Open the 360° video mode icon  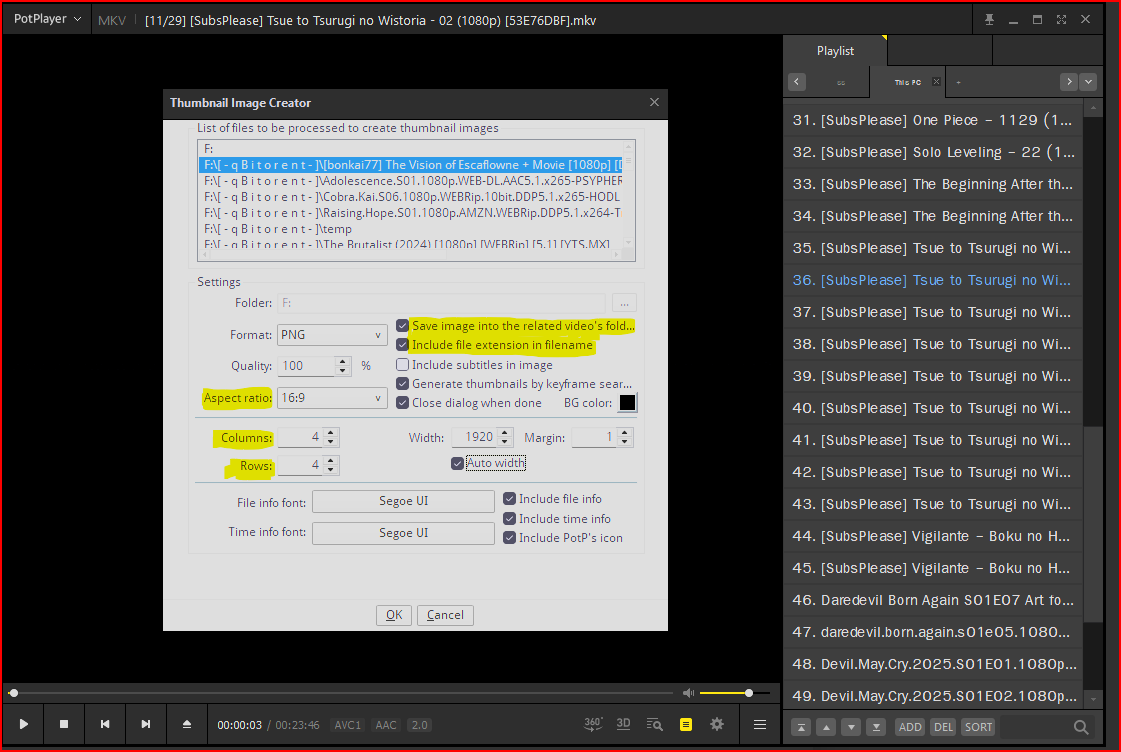[x=593, y=724]
